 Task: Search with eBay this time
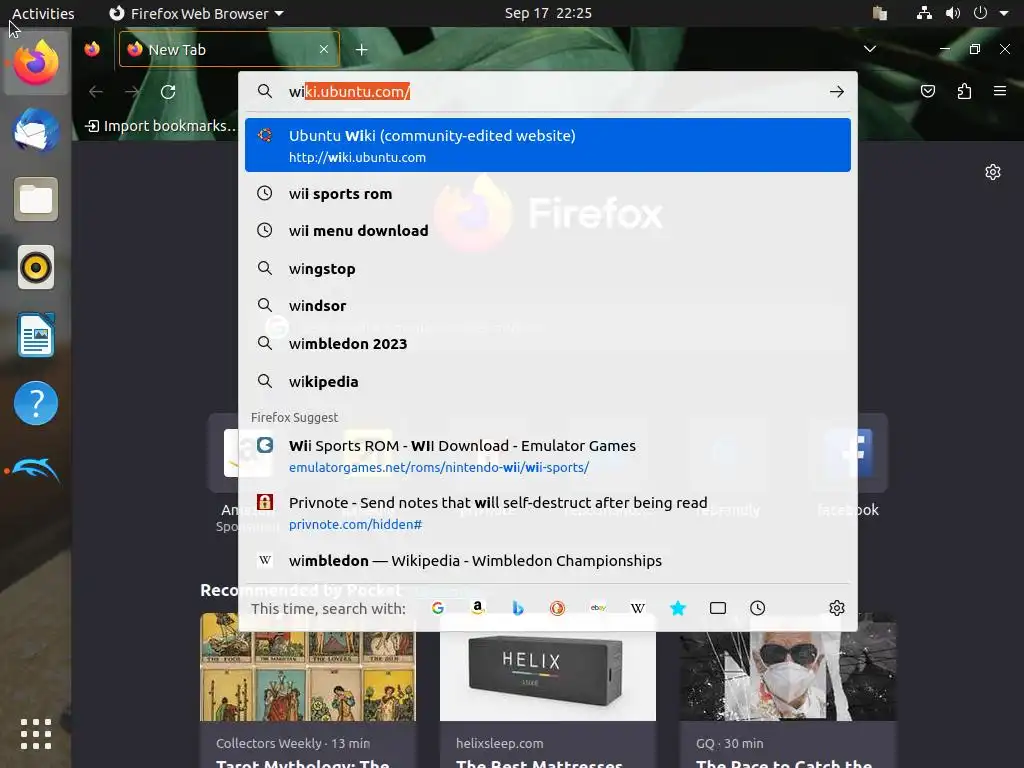[598, 608]
